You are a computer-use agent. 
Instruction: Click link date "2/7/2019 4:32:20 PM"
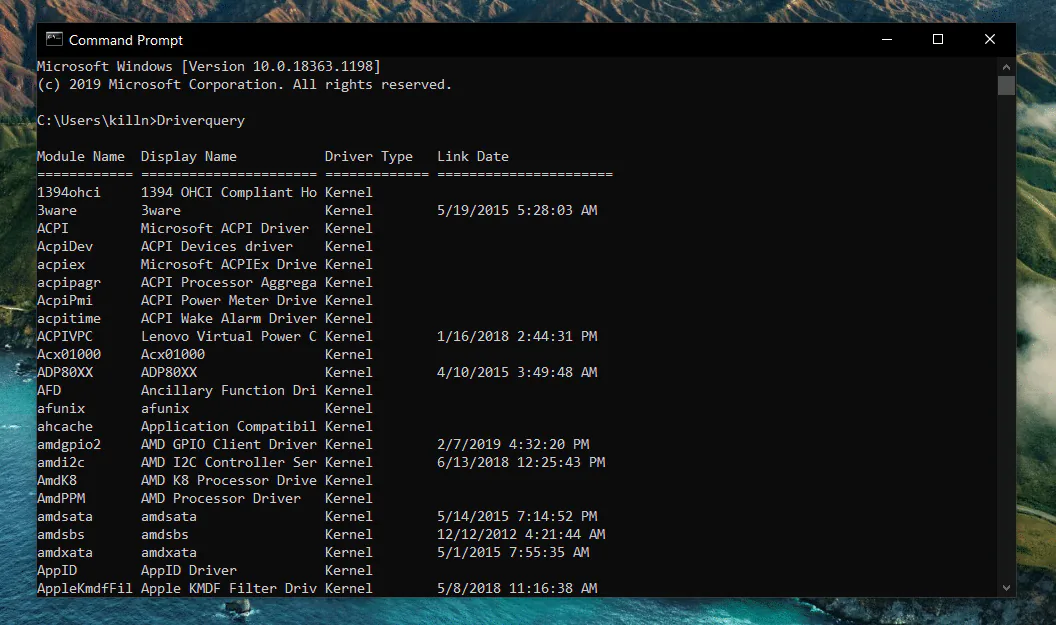tap(513, 445)
